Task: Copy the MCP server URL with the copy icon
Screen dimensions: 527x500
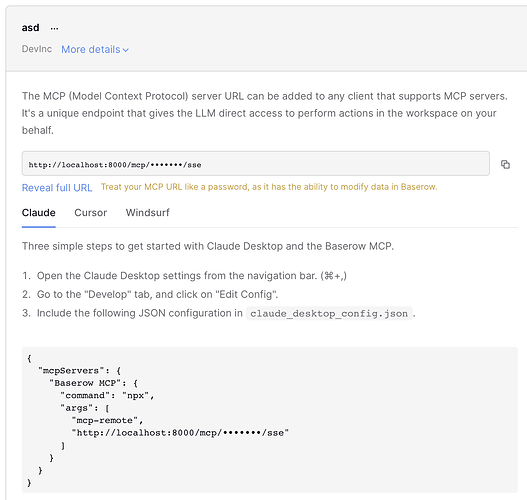Action: pyautogui.click(x=505, y=164)
